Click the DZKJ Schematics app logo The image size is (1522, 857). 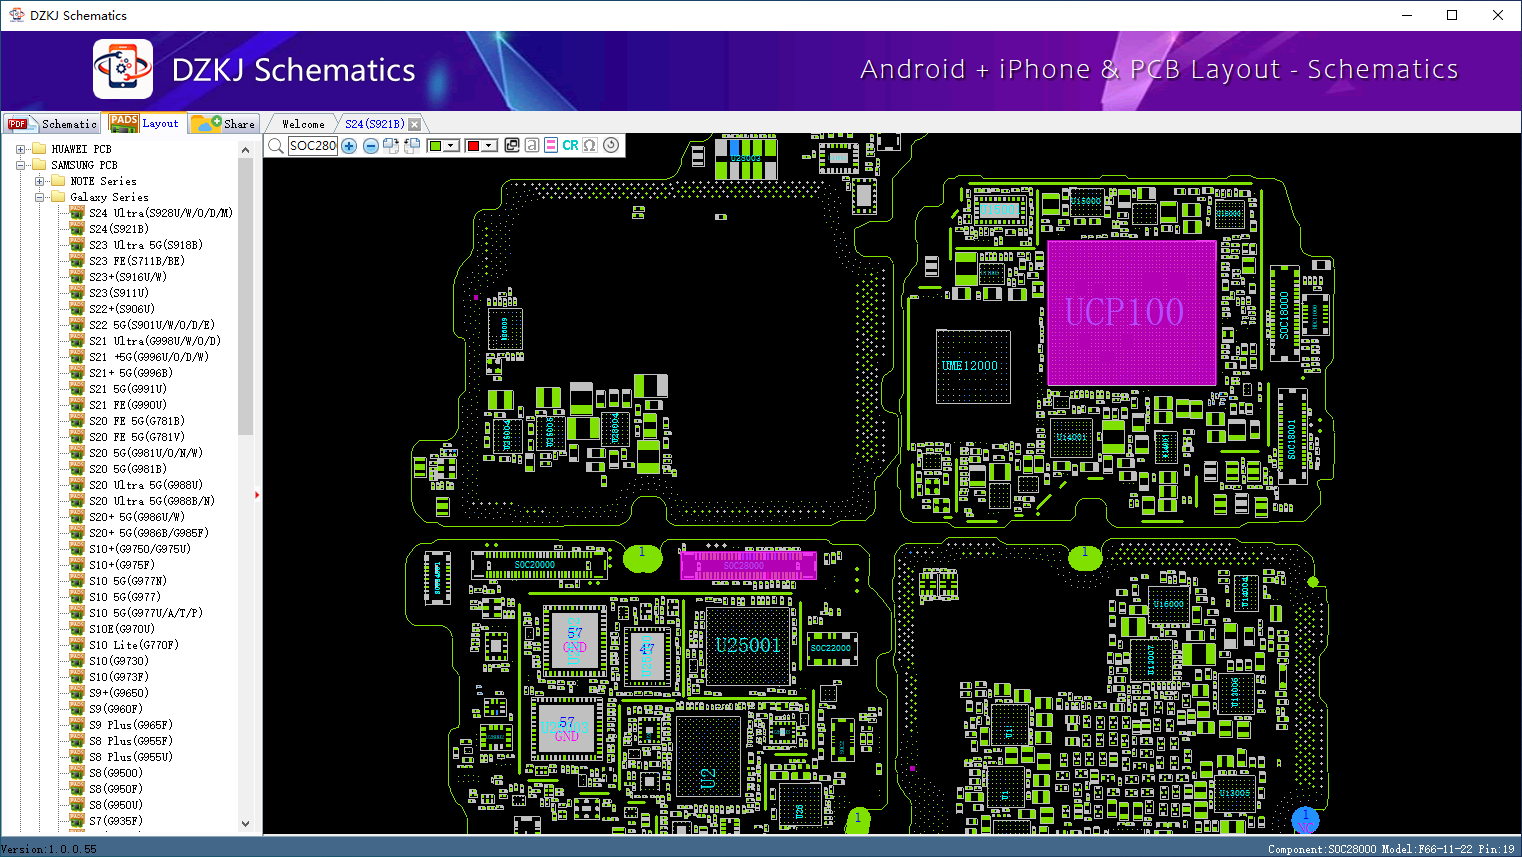pos(123,69)
